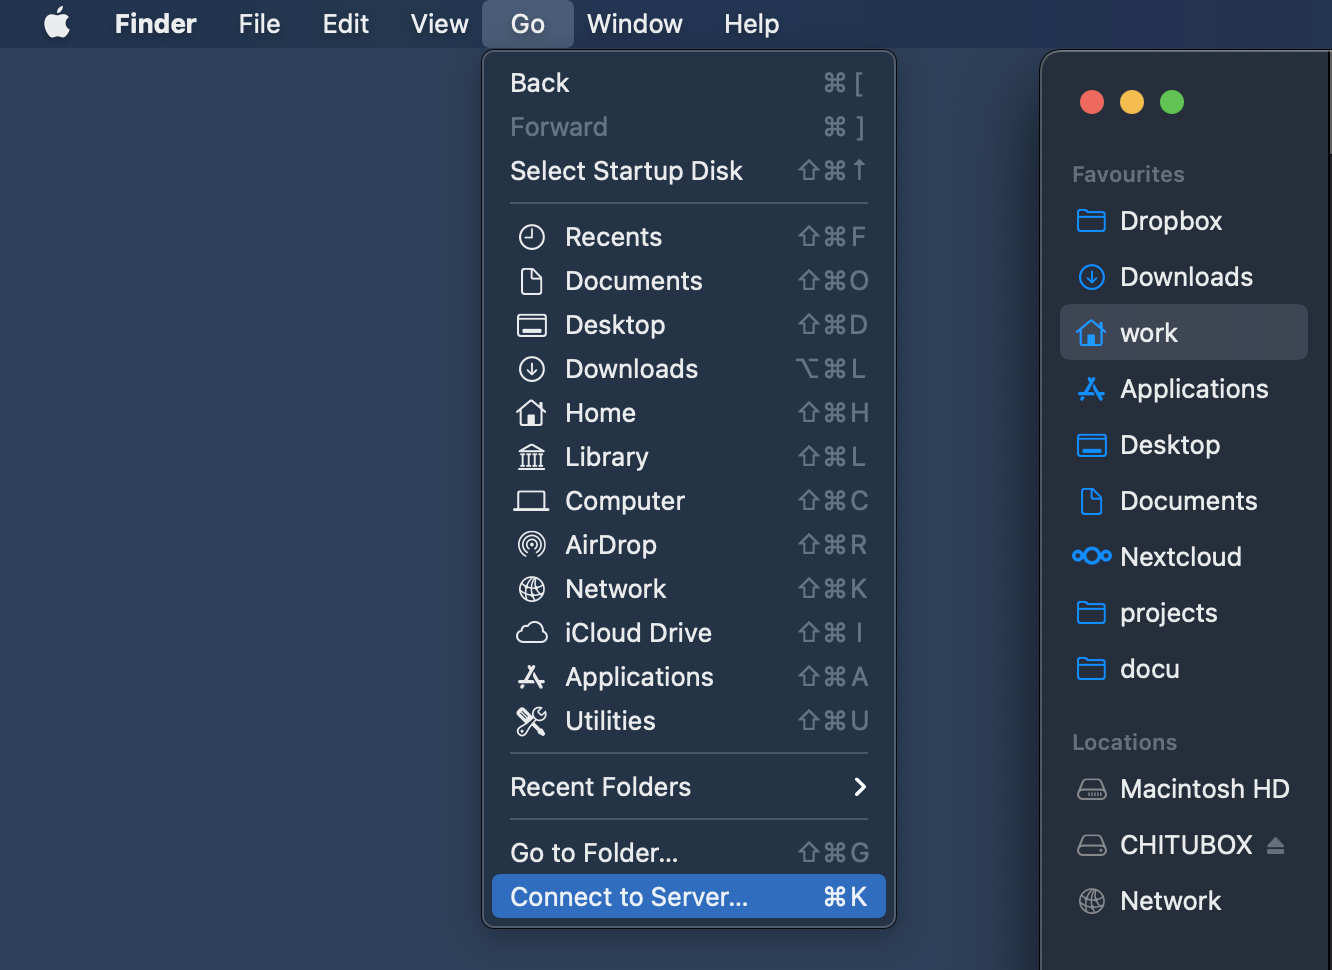Click the Nextcloud logo icon in sidebar
This screenshot has height=970, width=1332.
pyautogui.click(x=1091, y=556)
